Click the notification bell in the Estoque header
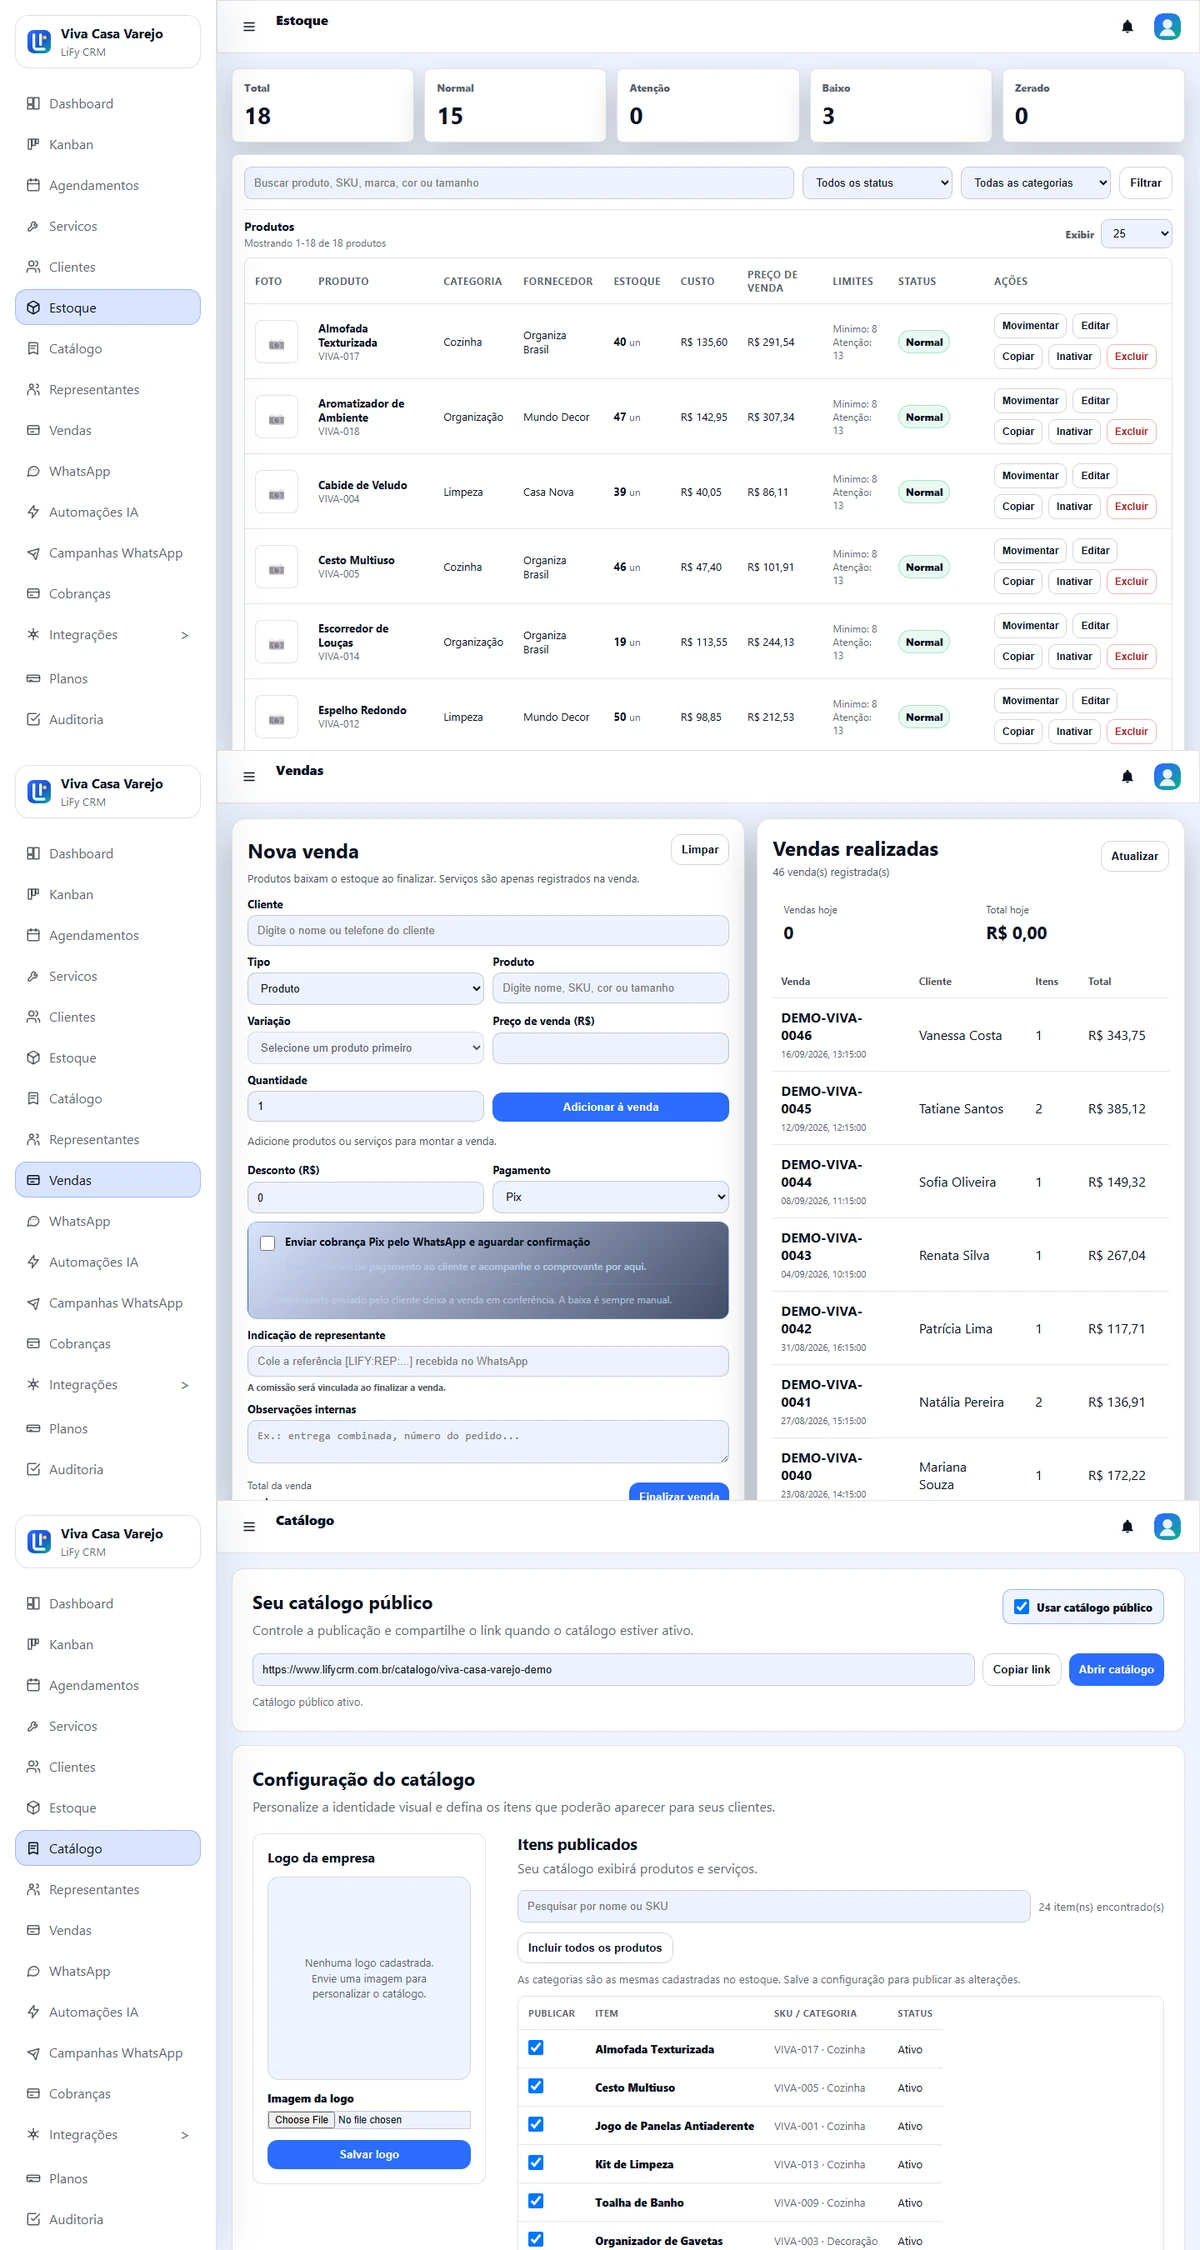The height and width of the screenshot is (2250, 1200). [x=1127, y=27]
